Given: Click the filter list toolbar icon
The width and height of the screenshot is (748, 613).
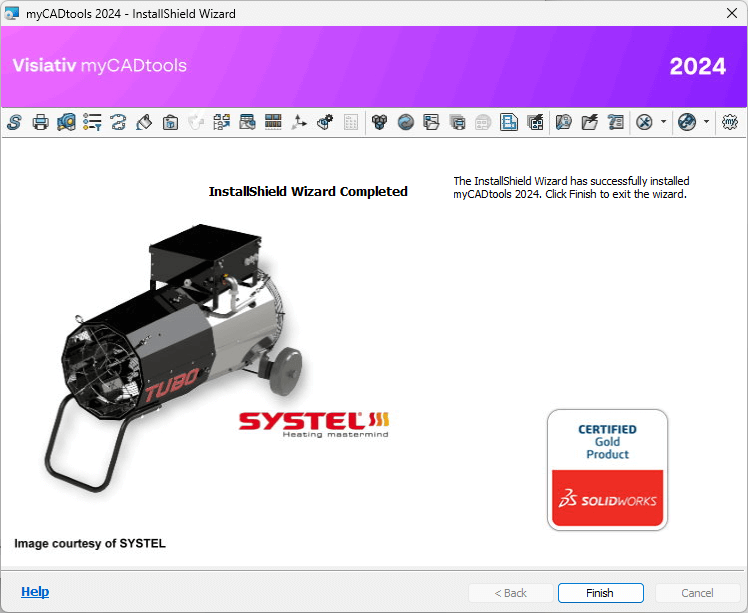Looking at the screenshot, I should point(92,122).
